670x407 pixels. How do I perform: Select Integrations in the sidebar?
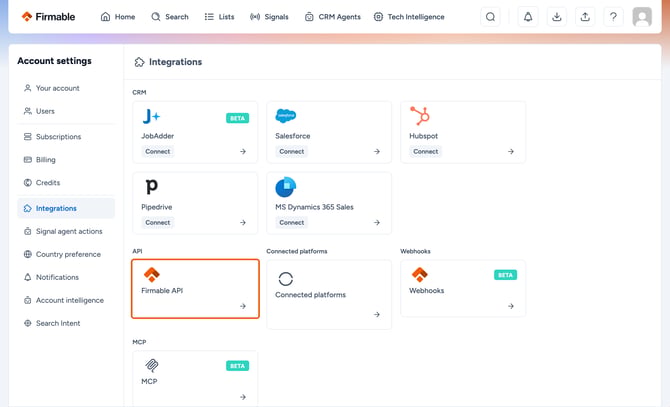tap(66, 208)
